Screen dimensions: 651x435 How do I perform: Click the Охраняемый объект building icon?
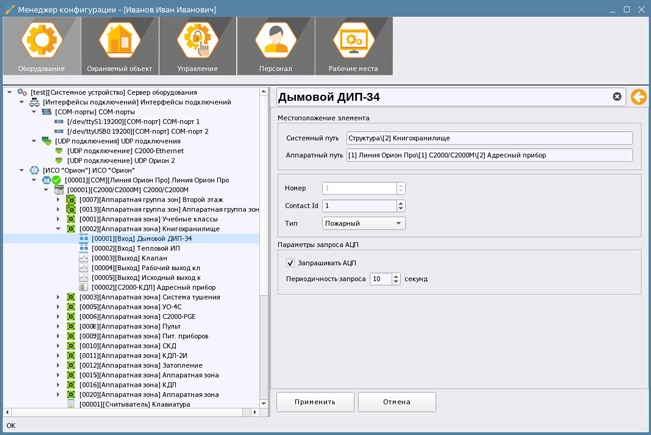[x=119, y=42]
